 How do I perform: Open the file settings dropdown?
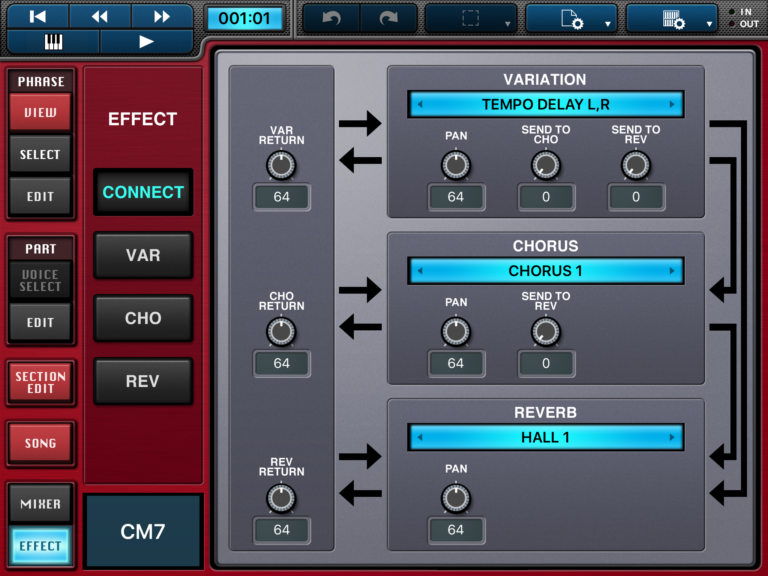(571, 20)
